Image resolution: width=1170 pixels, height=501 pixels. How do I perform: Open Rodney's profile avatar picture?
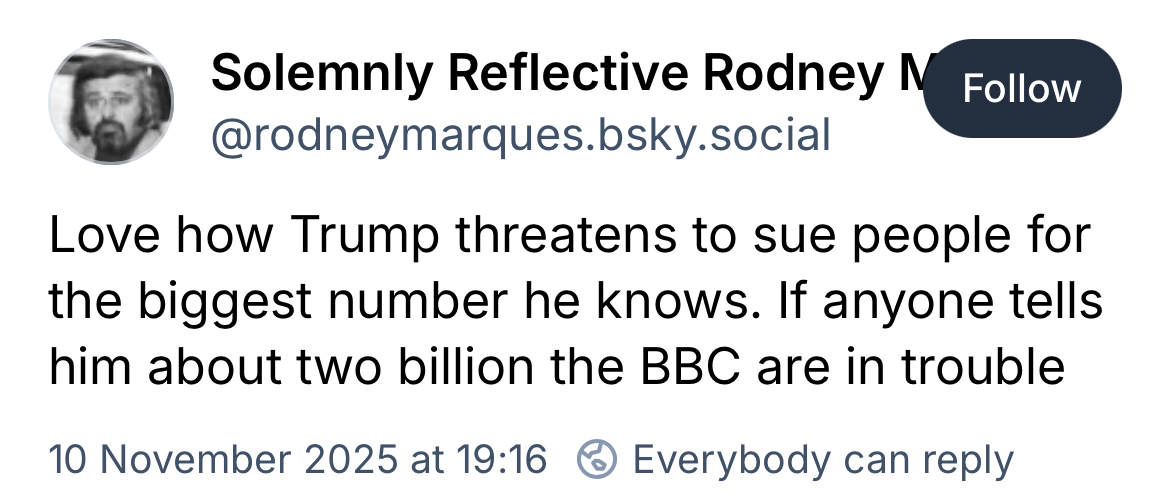[x=111, y=103]
